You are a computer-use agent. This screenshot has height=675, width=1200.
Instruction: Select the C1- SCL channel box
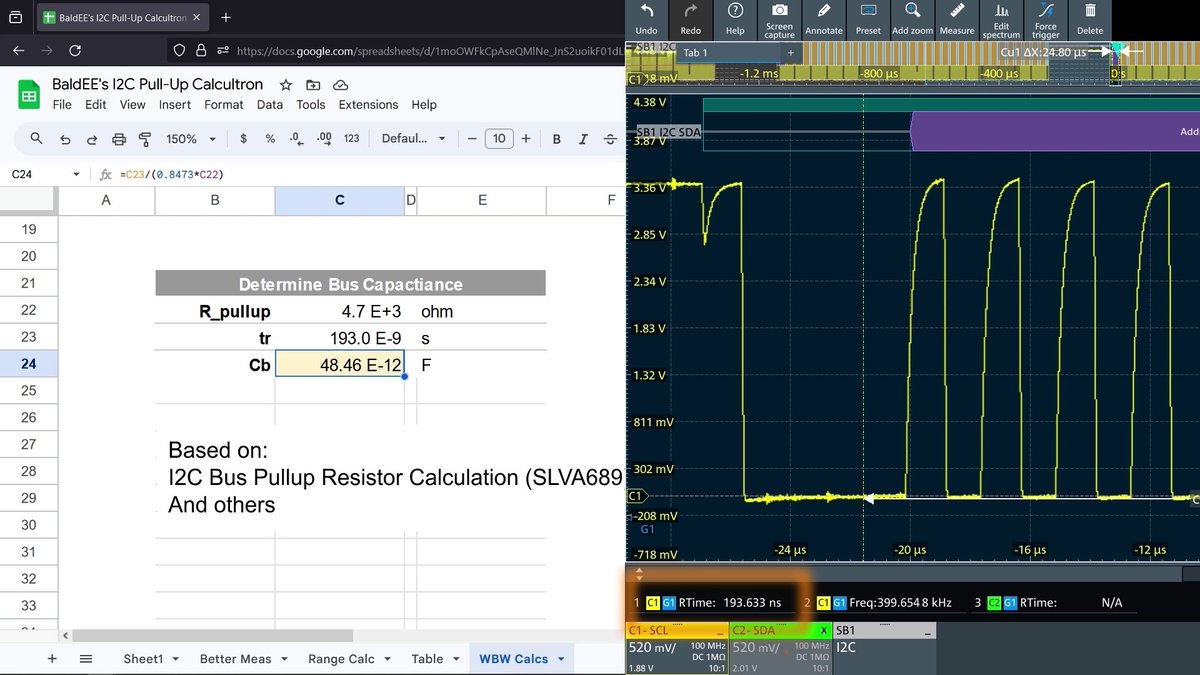point(675,648)
